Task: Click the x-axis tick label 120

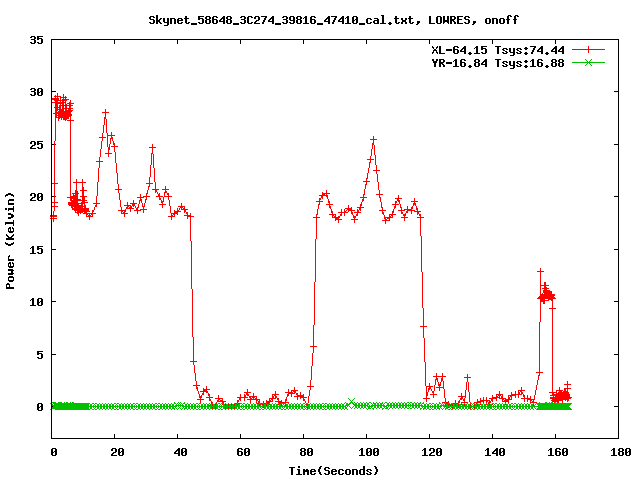Action: [x=432, y=452]
